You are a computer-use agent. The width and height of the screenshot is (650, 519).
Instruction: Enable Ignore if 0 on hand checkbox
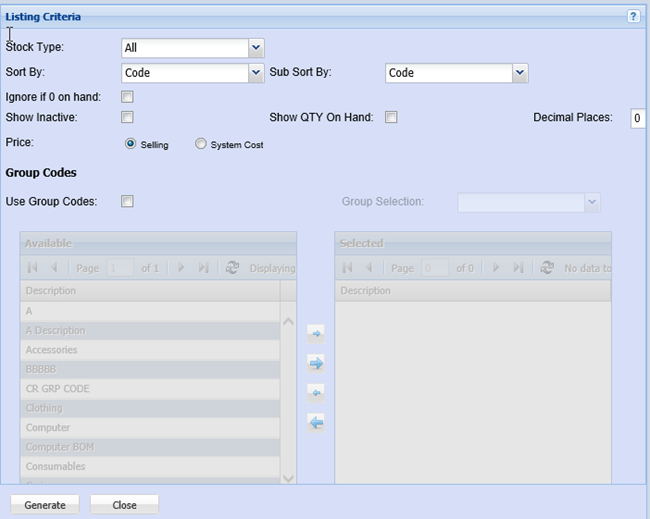coord(127,97)
